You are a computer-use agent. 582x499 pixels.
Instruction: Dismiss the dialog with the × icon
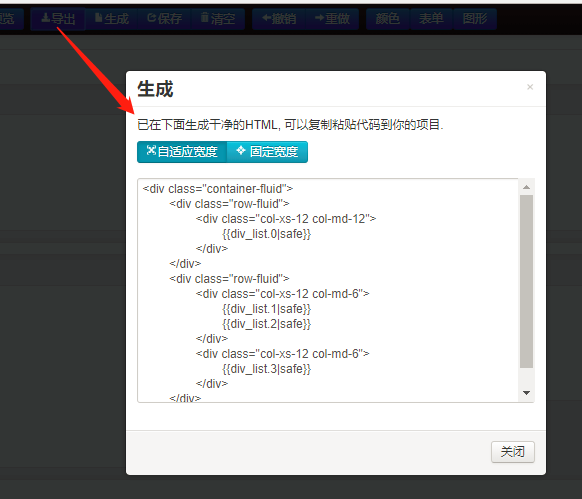click(x=530, y=87)
